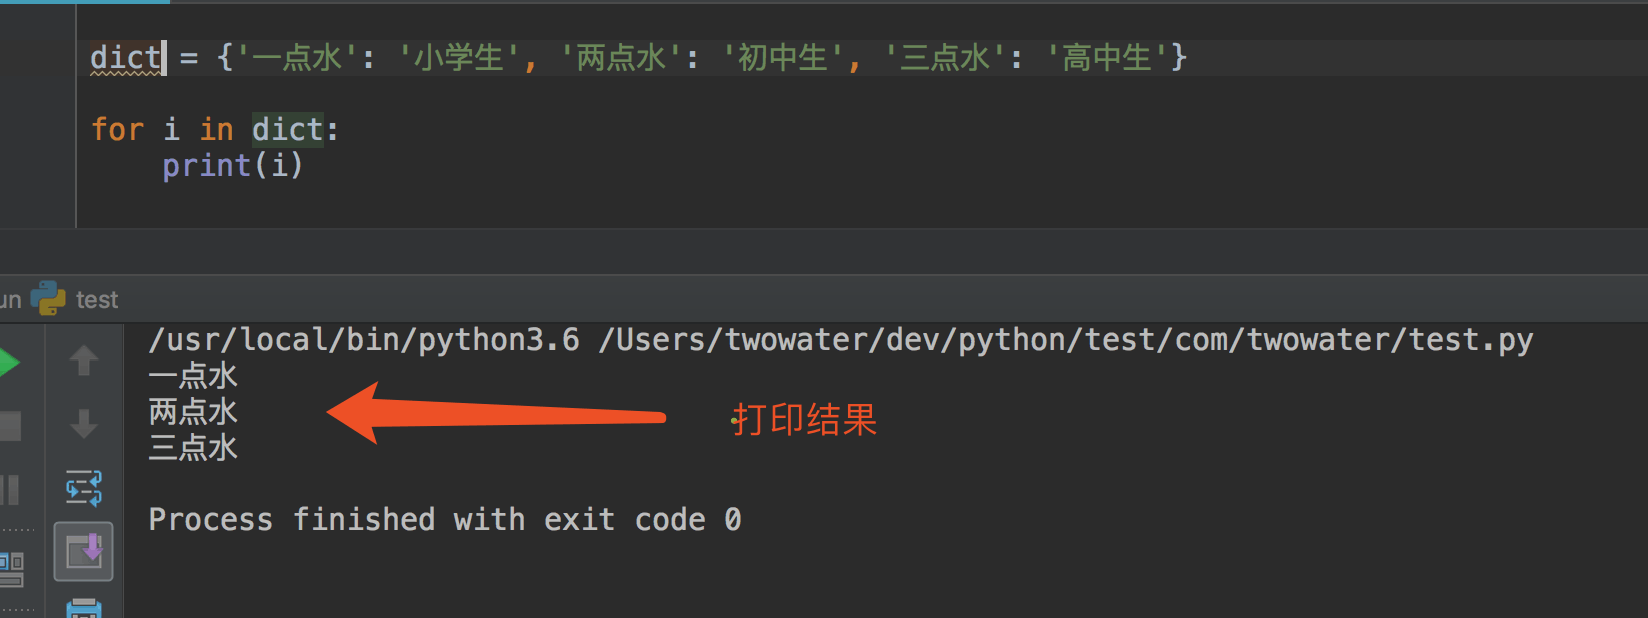Click the Stop process square icon

(x=10, y=426)
